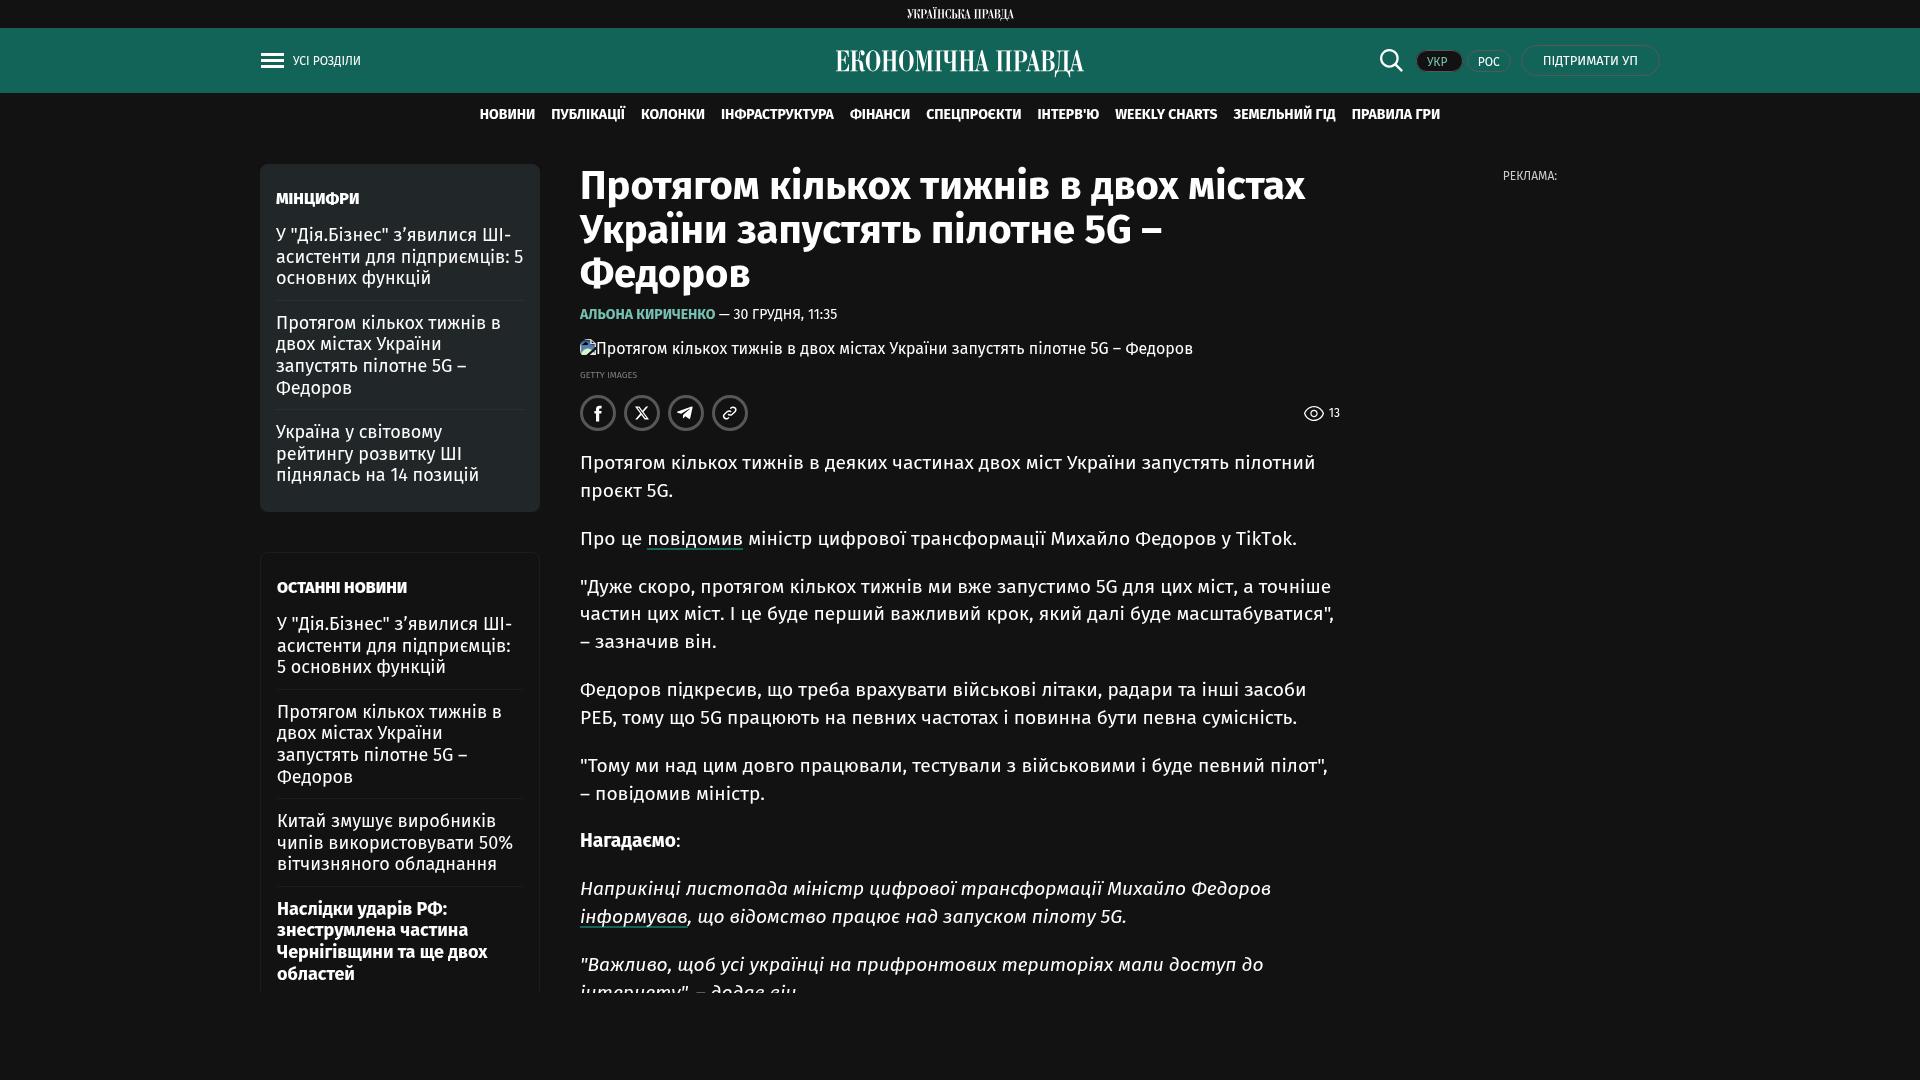Go to WEEKLY CHARTS section
Image resolution: width=1920 pixels, height=1080 pixels.
tap(1165, 114)
